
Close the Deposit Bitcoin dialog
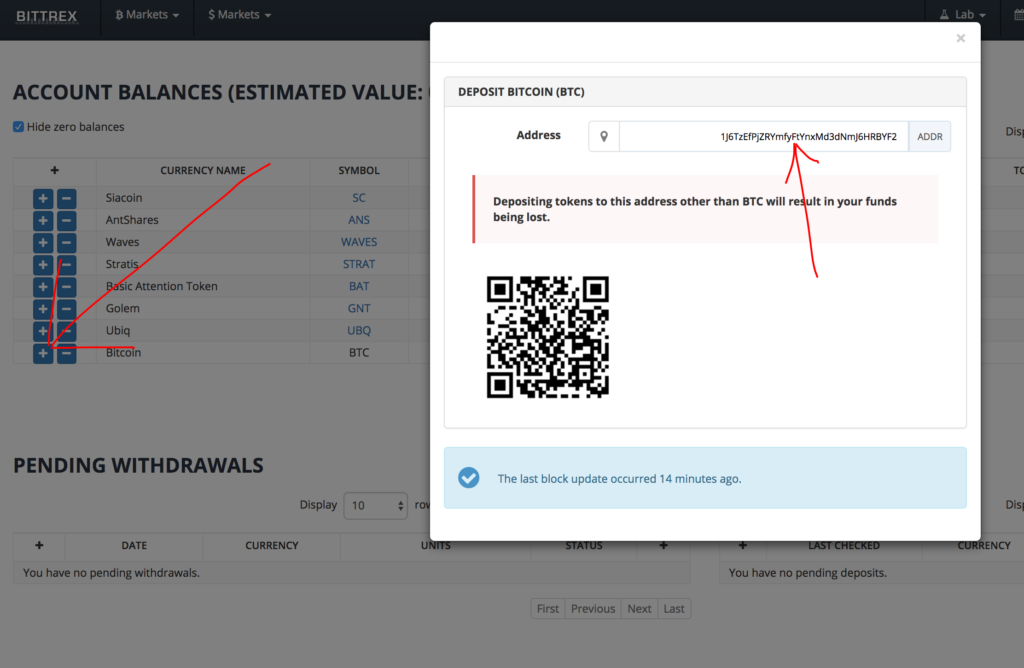tap(961, 39)
